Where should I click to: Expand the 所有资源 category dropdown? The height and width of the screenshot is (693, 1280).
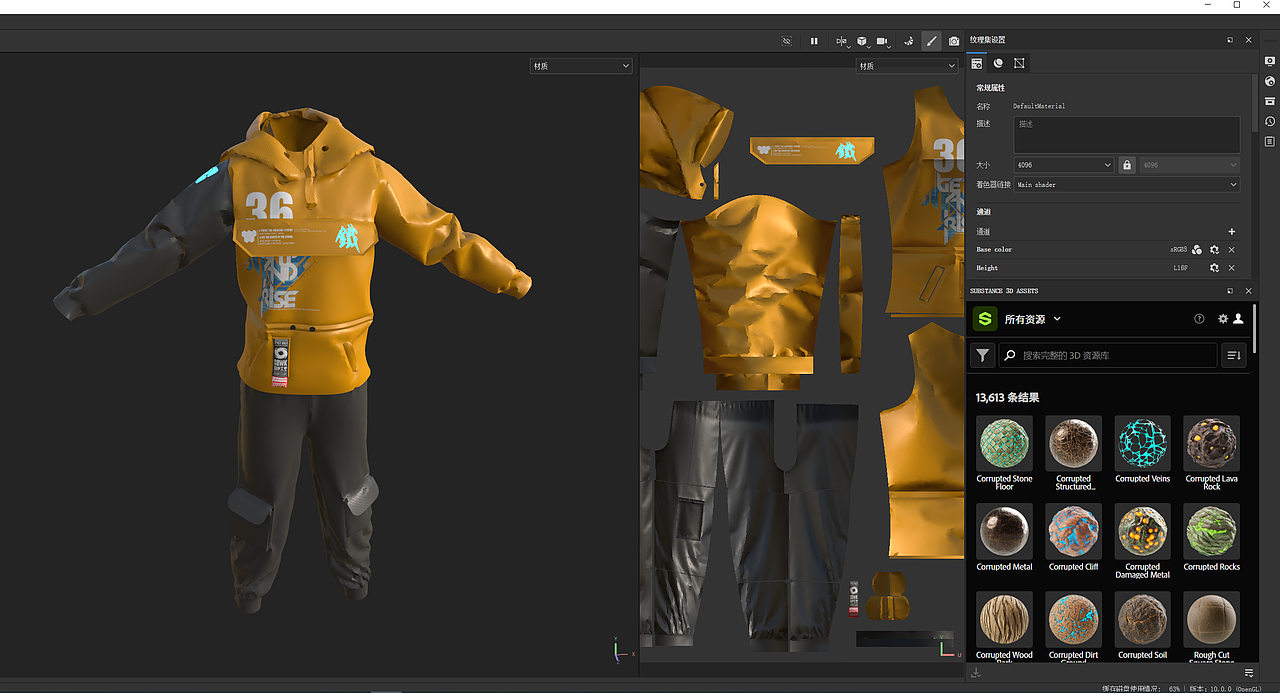[1033, 320]
